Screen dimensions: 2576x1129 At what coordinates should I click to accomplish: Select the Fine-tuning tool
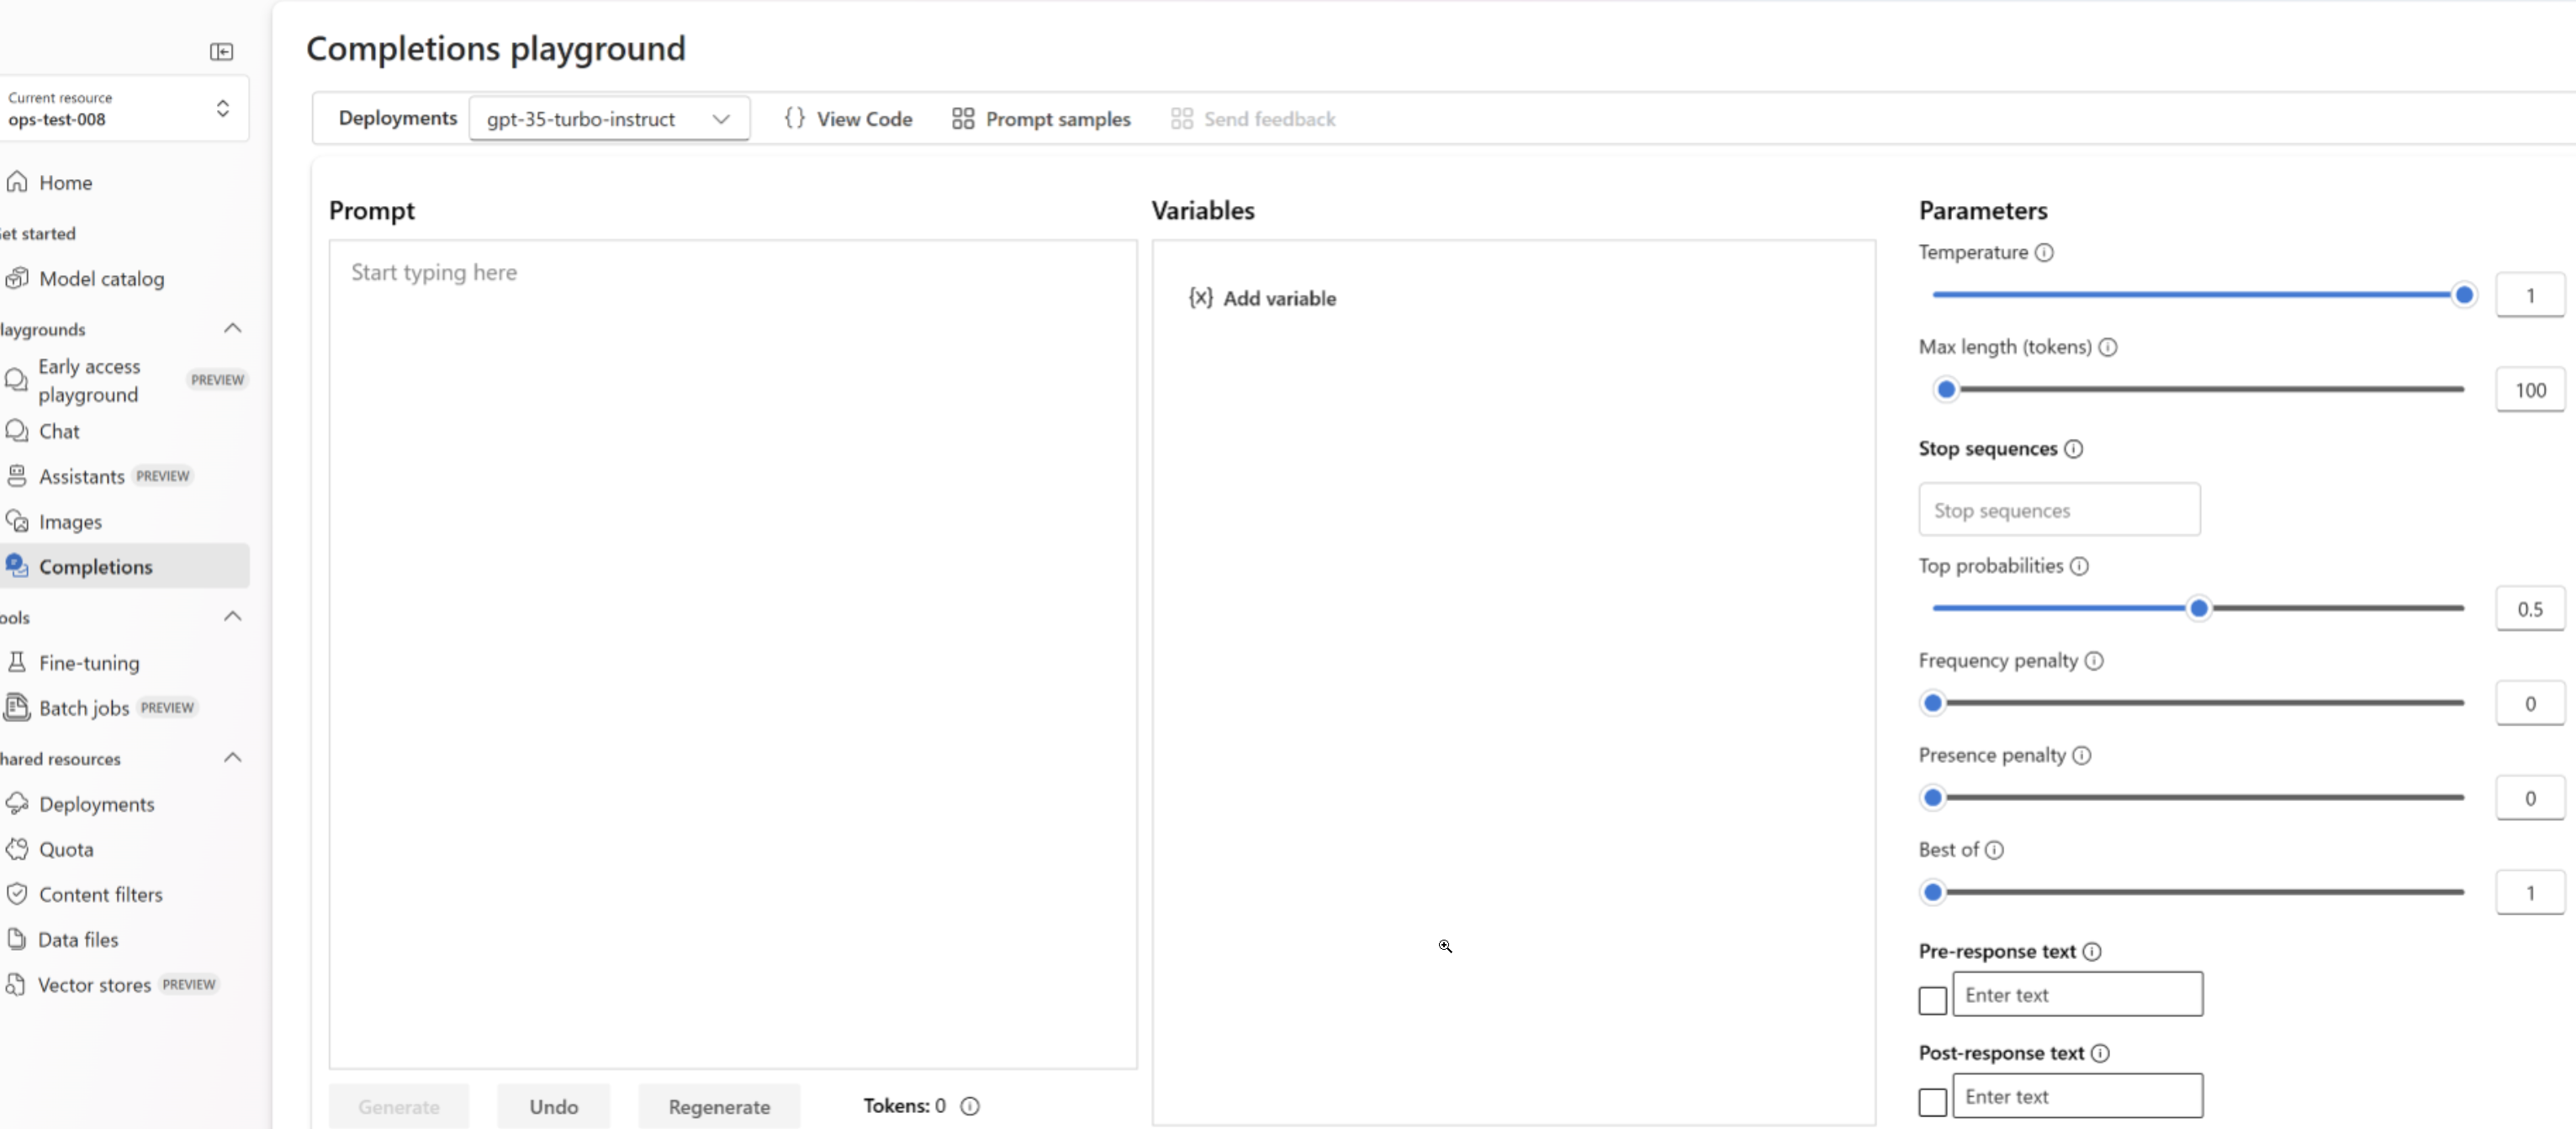(89, 662)
